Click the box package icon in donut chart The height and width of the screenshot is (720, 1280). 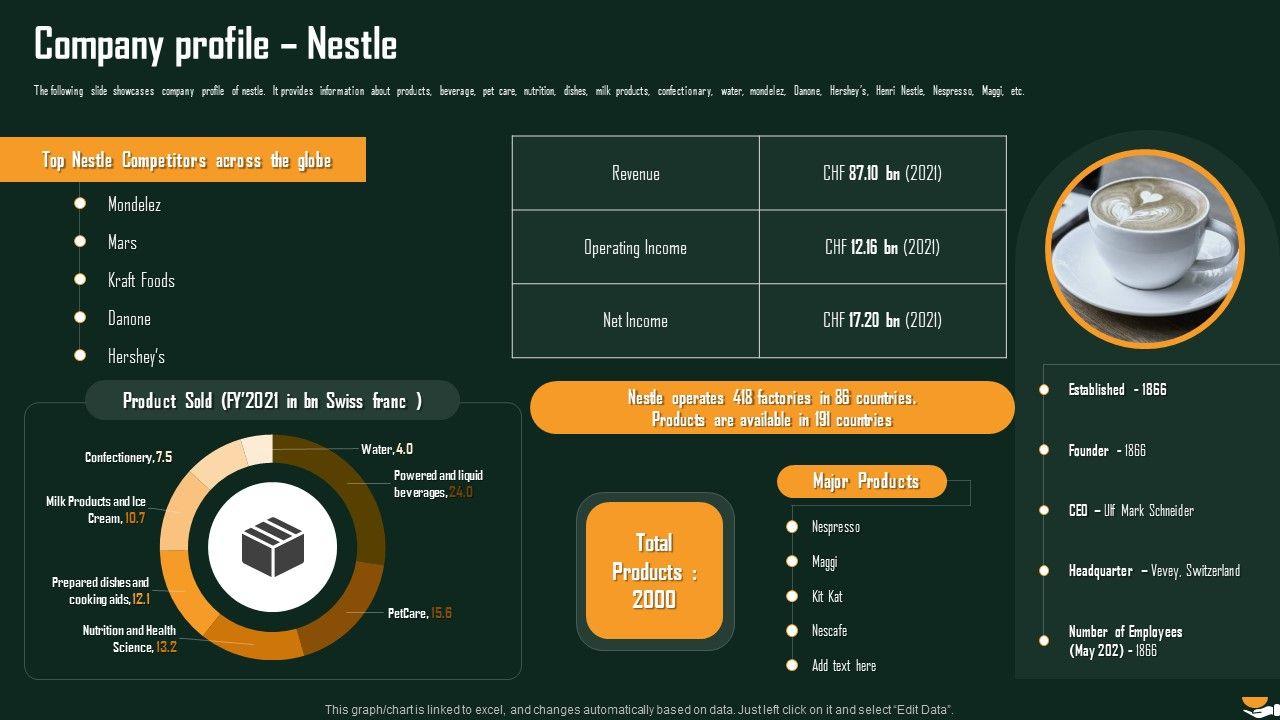(272, 546)
